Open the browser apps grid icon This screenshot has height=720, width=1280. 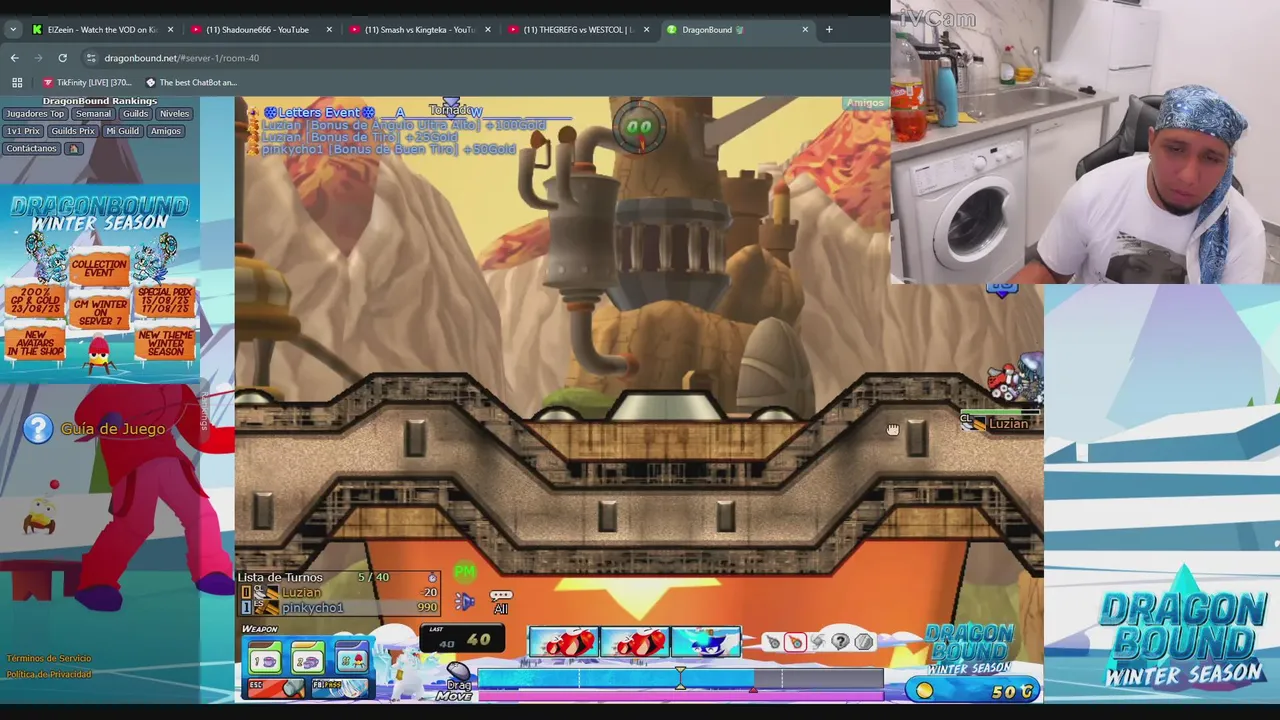point(17,82)
